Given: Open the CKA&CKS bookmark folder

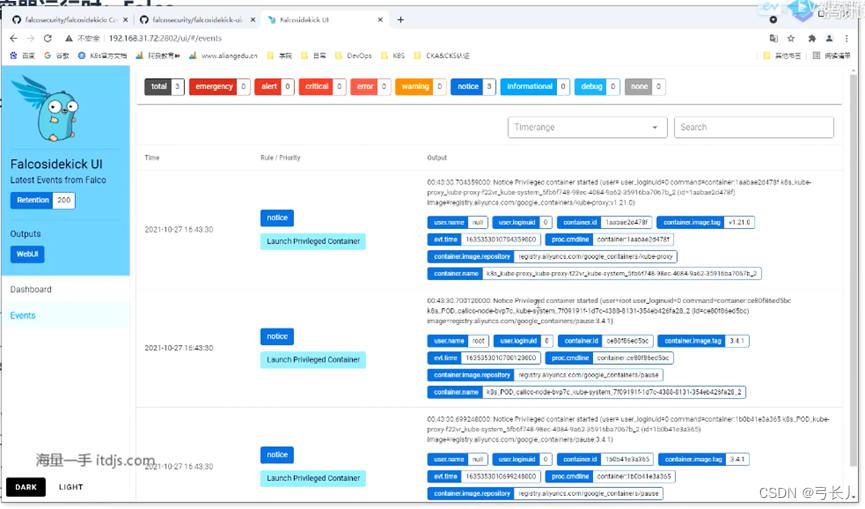Looking at the screenshot, I should tap(441, 56).
